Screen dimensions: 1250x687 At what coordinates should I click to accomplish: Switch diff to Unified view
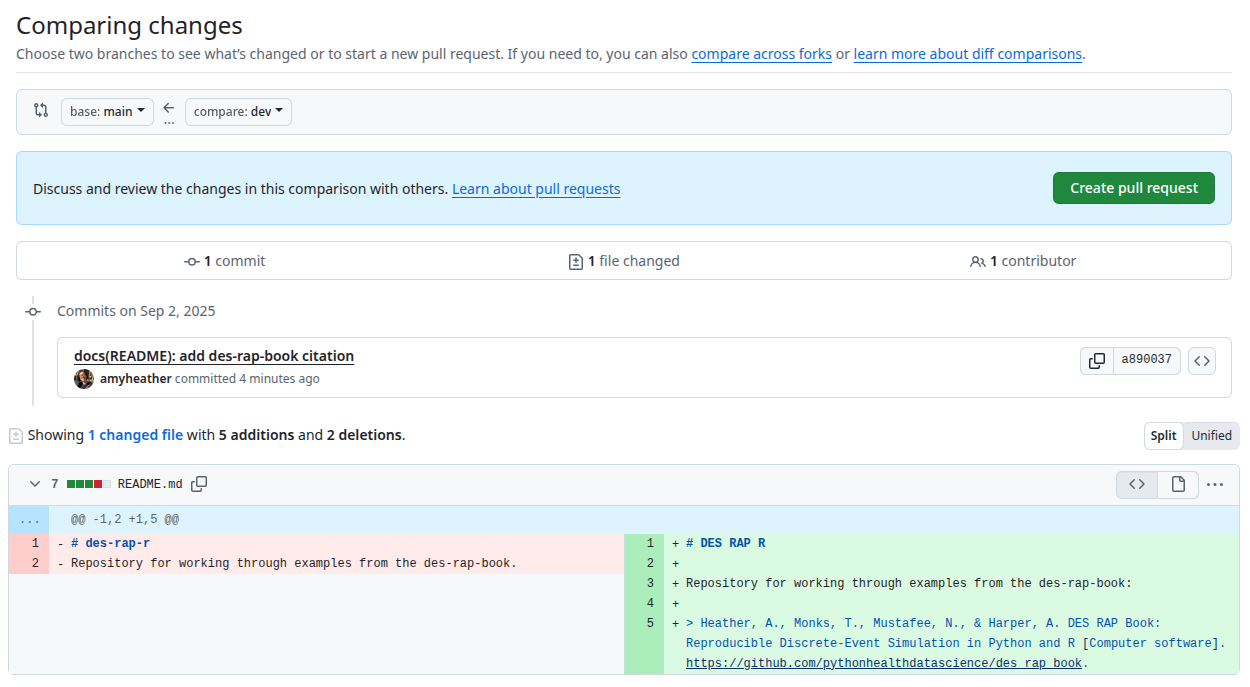click(1211, 436)
